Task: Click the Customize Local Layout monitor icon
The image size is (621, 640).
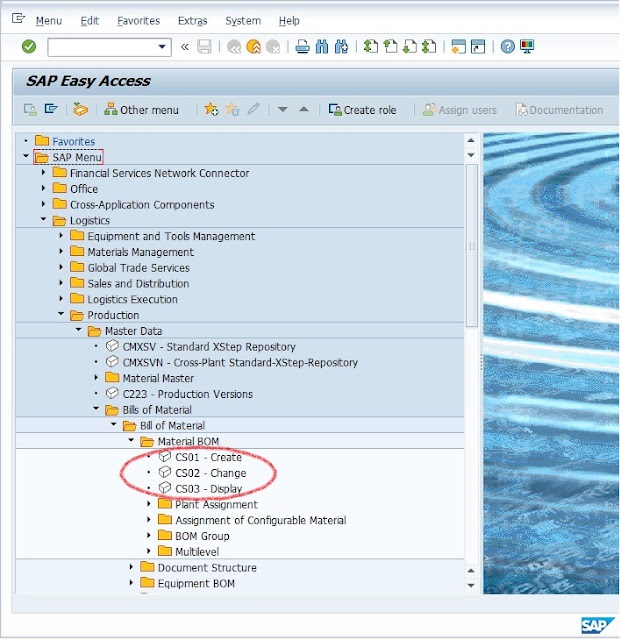Action: coord(527,46)
